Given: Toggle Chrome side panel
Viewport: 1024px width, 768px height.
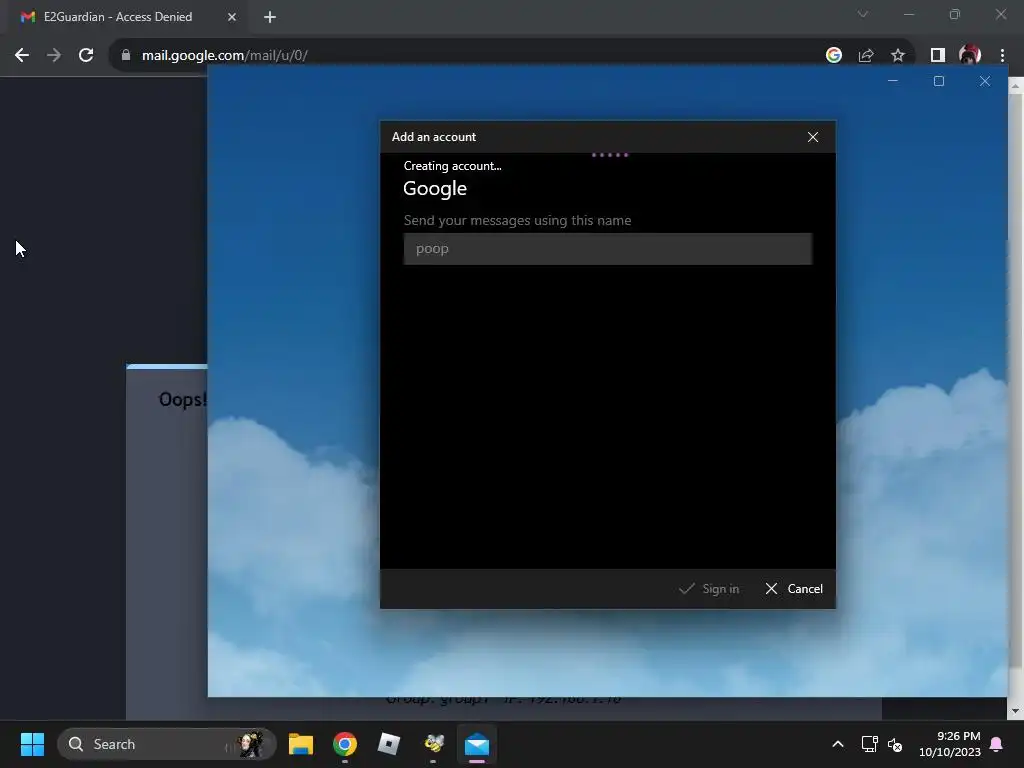Looking at the screenshot, I should click(938, 56).
